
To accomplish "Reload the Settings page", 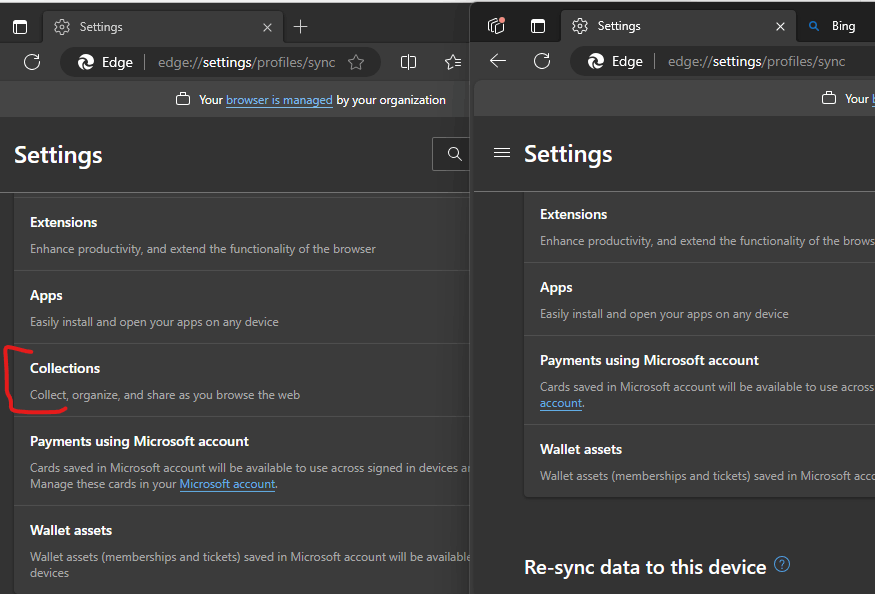I will click(31, 61).
